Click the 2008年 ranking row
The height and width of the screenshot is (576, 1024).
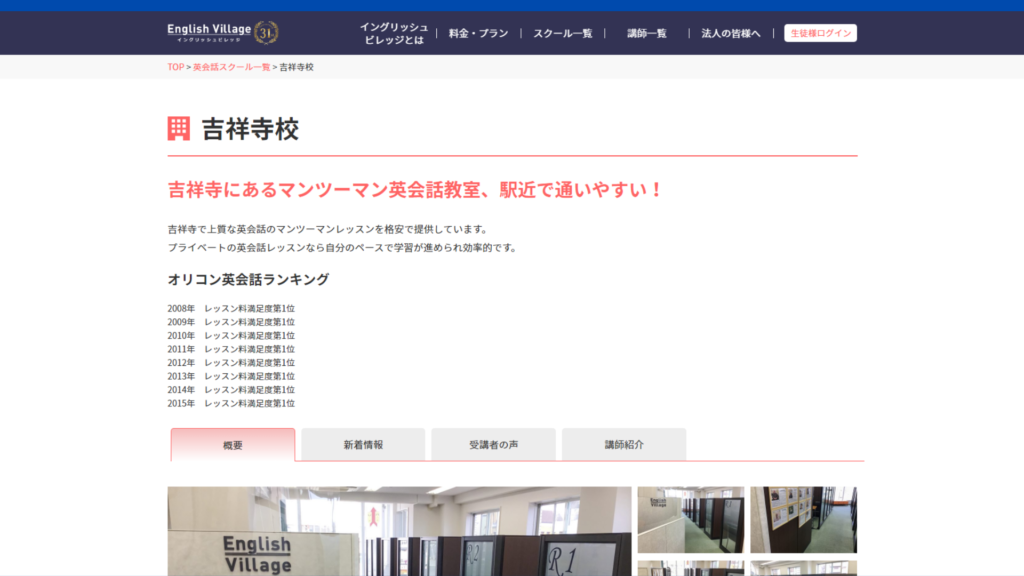pos(231,308)
